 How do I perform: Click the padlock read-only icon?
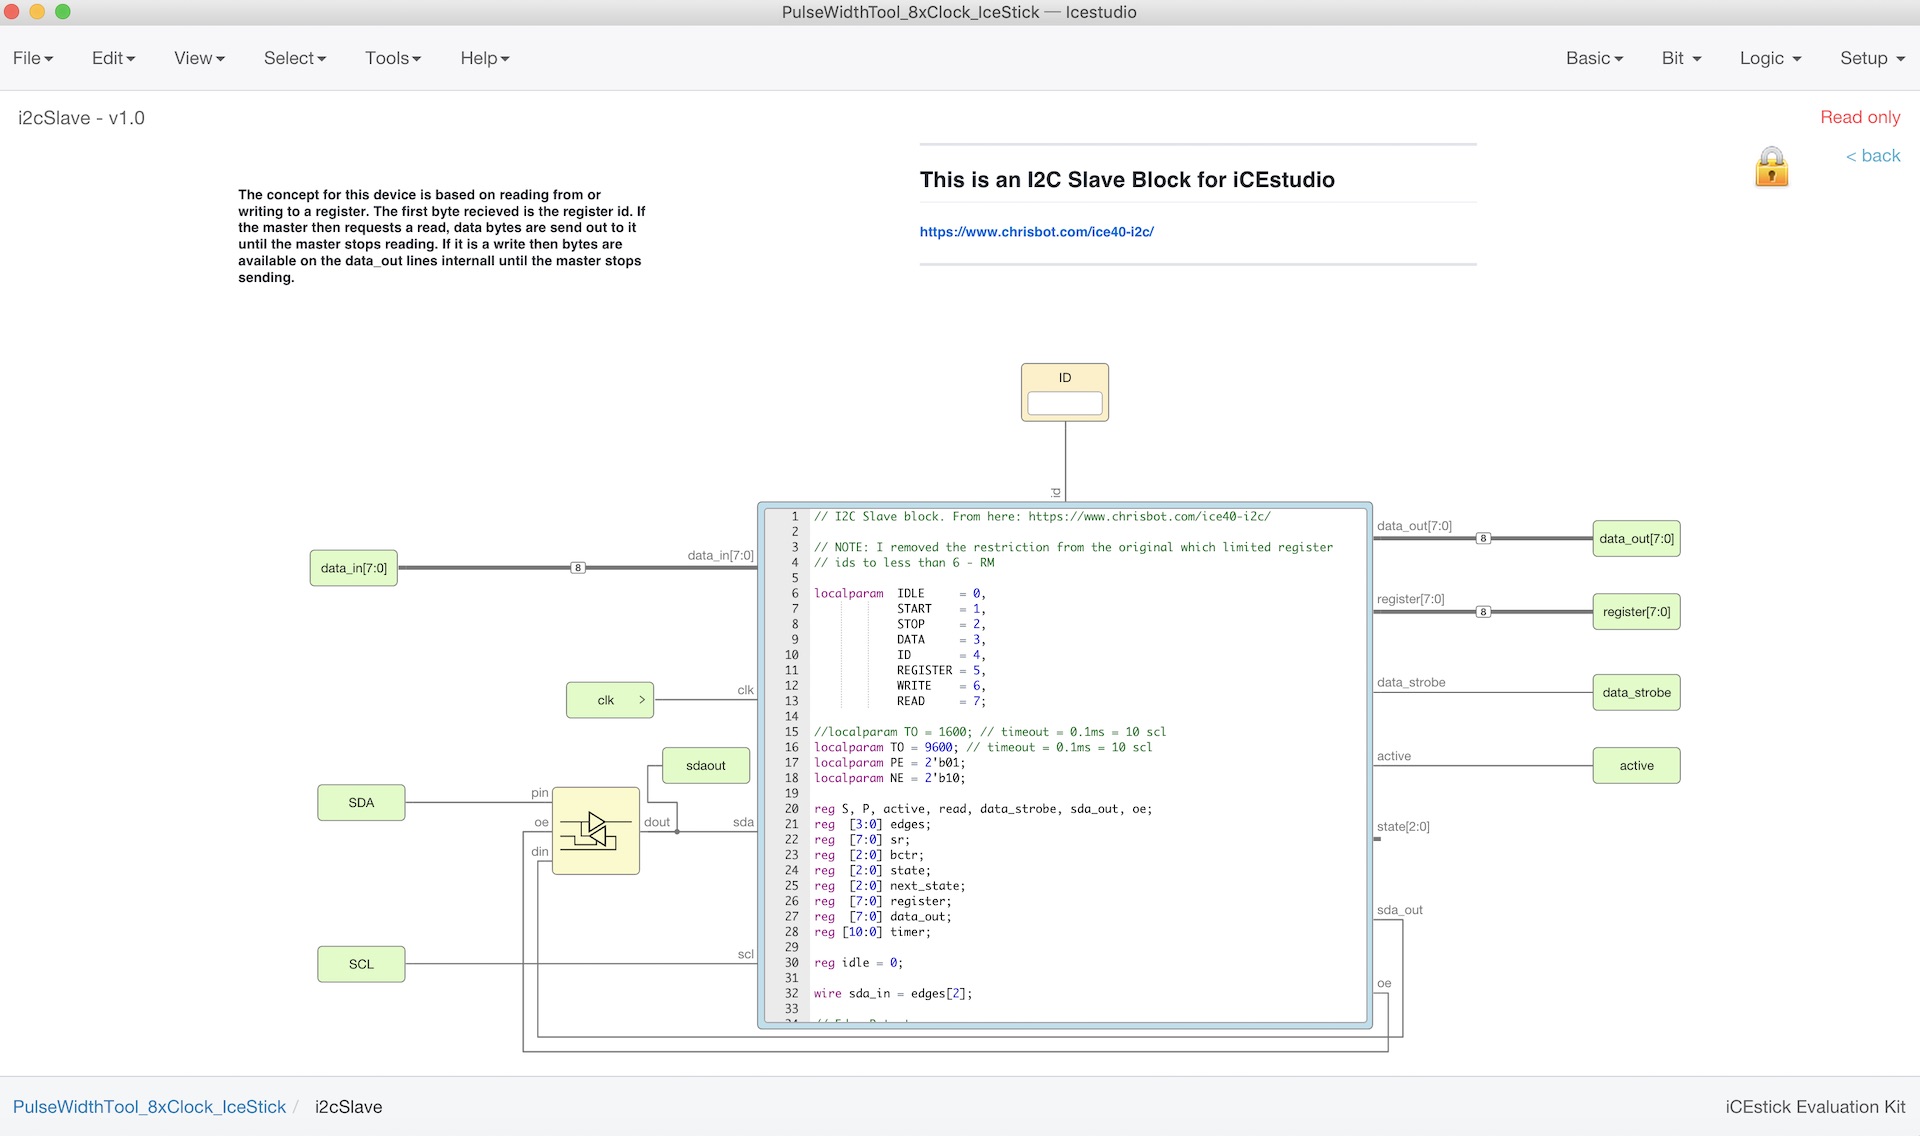(x=1771, y=167)
